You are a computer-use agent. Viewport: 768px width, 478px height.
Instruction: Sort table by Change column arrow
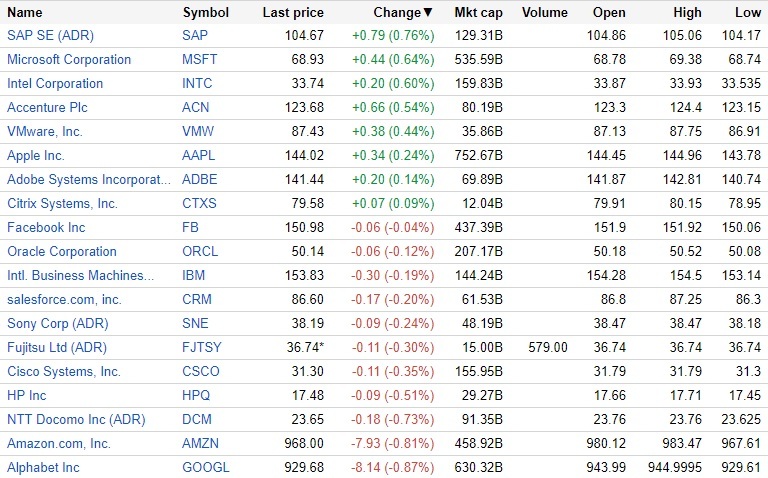429,13
